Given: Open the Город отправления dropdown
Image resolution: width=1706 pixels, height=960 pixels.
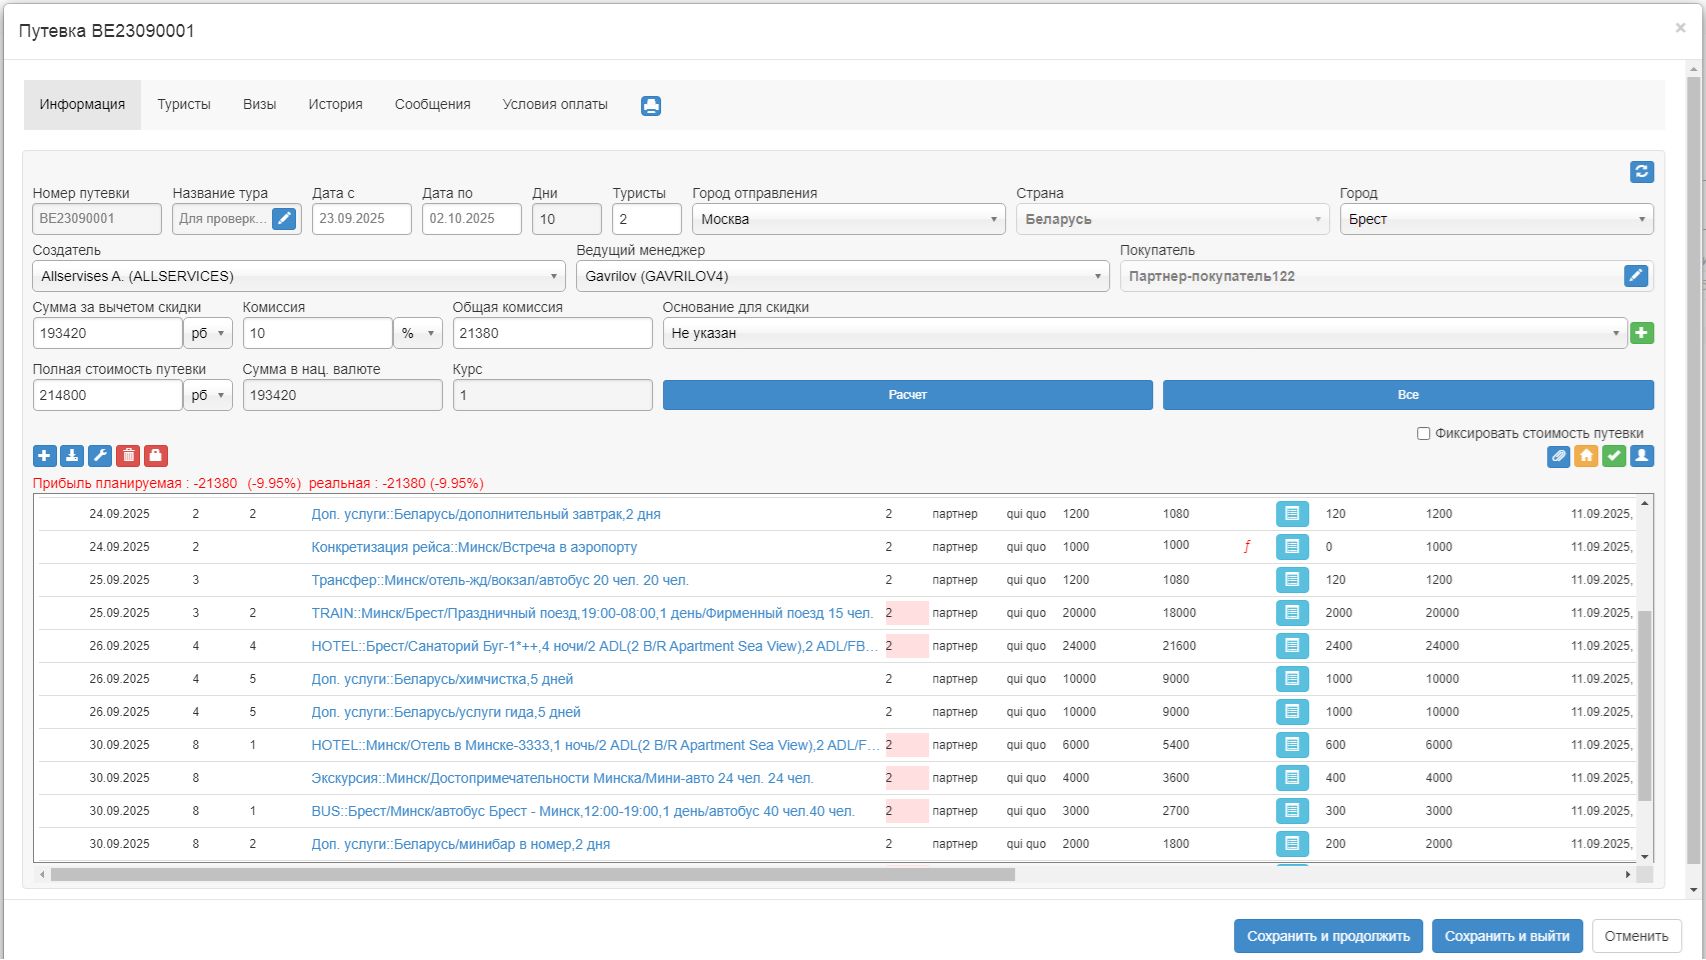Looking at the screenshot, I should pos(848,219).
